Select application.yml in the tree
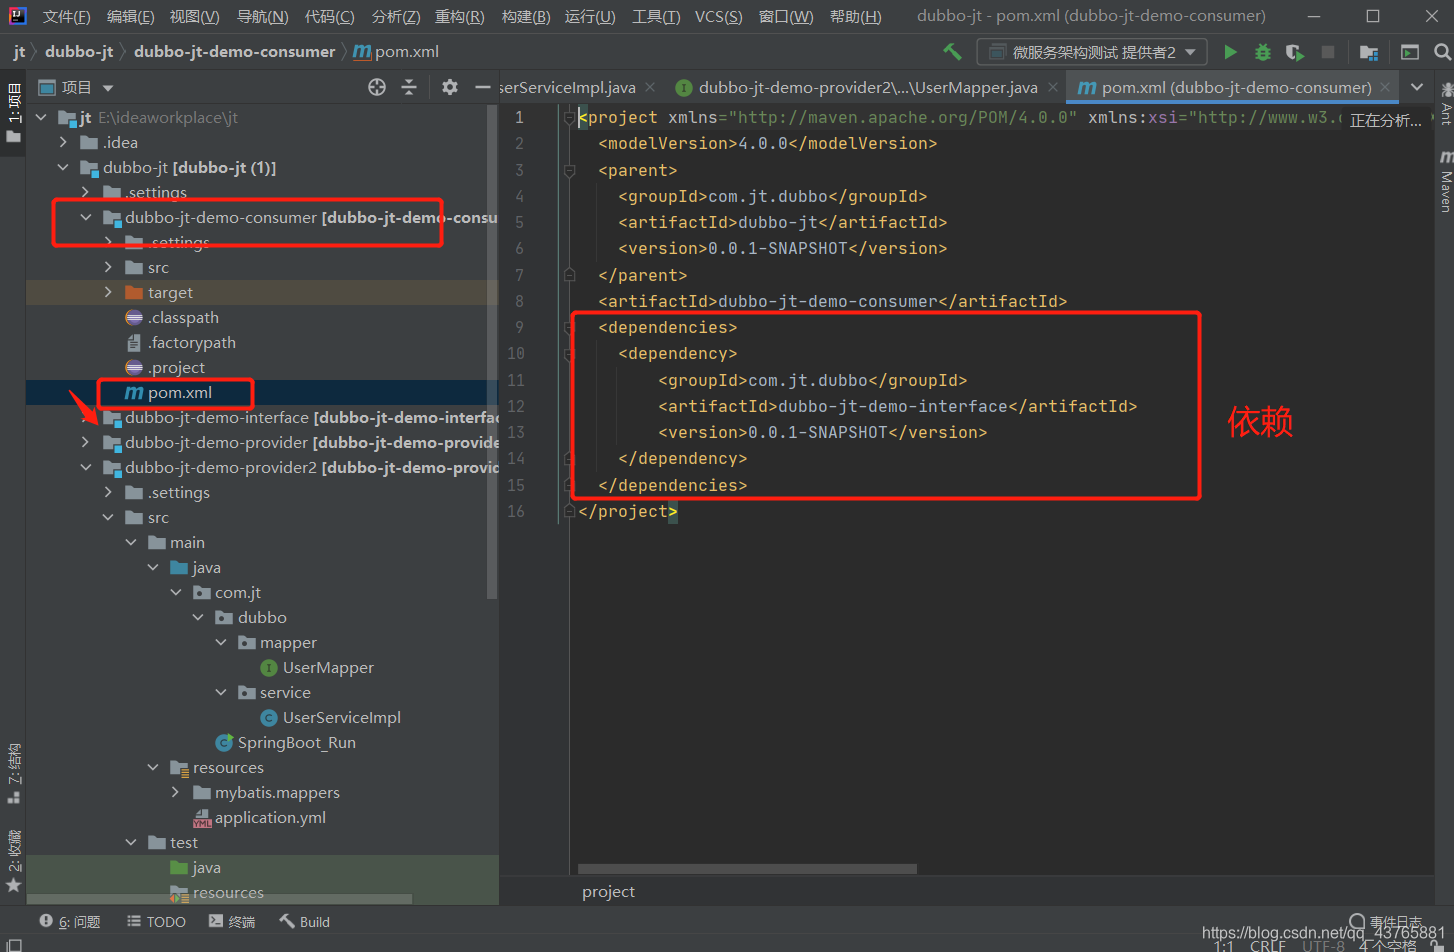 270,818
